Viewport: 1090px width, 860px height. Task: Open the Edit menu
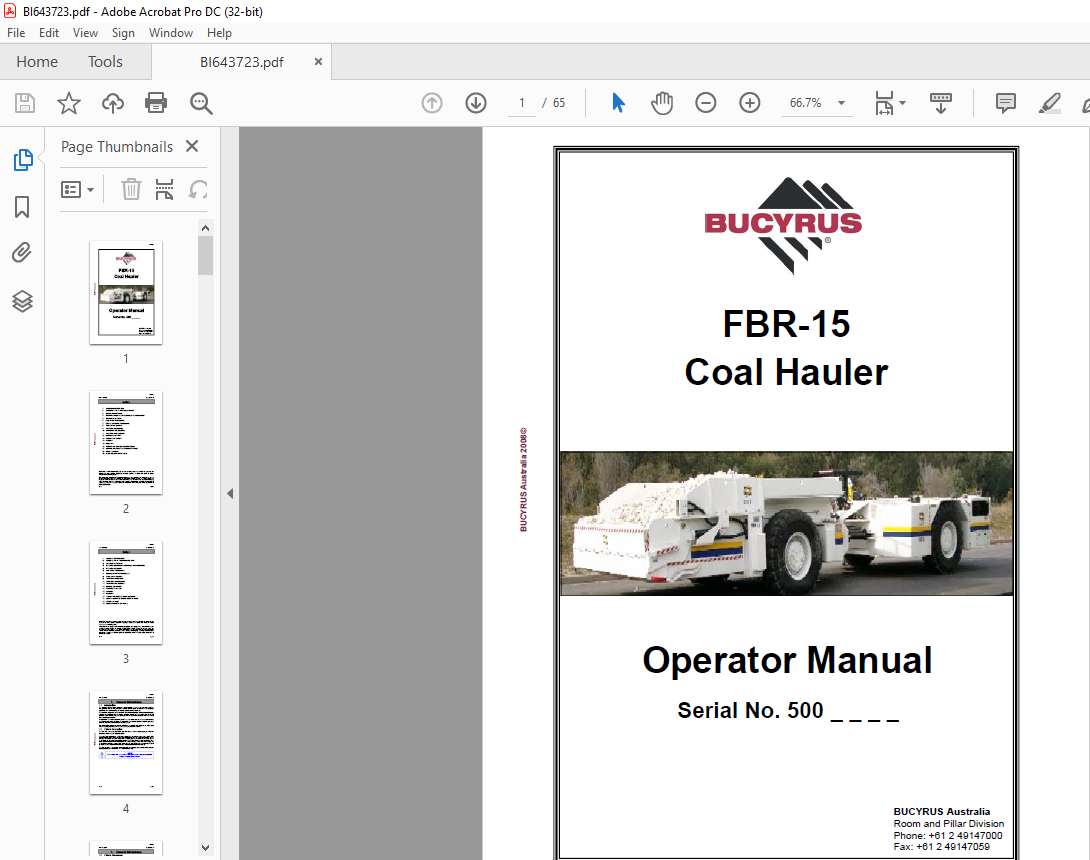click(x=49, y=33)
